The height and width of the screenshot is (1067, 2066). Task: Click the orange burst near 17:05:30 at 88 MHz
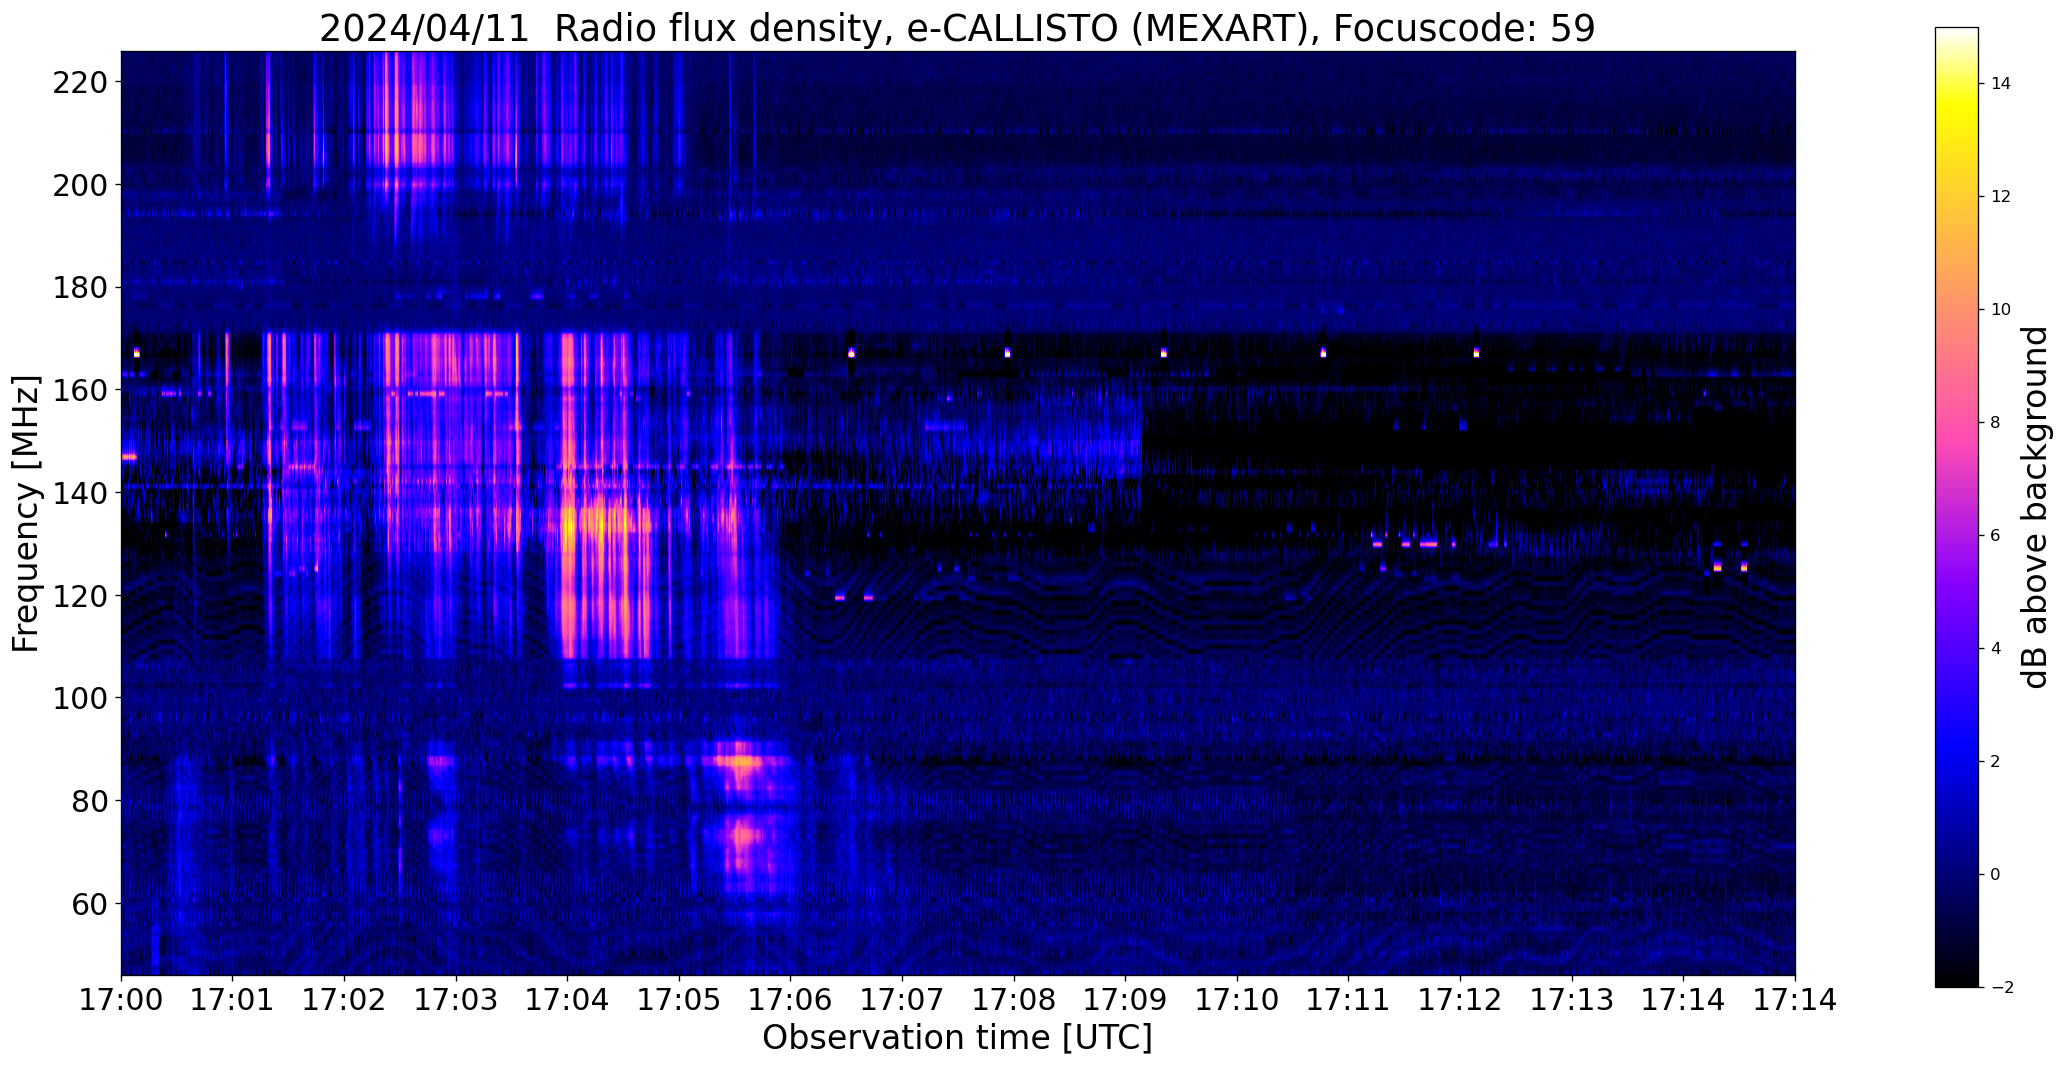pos(741,761)
